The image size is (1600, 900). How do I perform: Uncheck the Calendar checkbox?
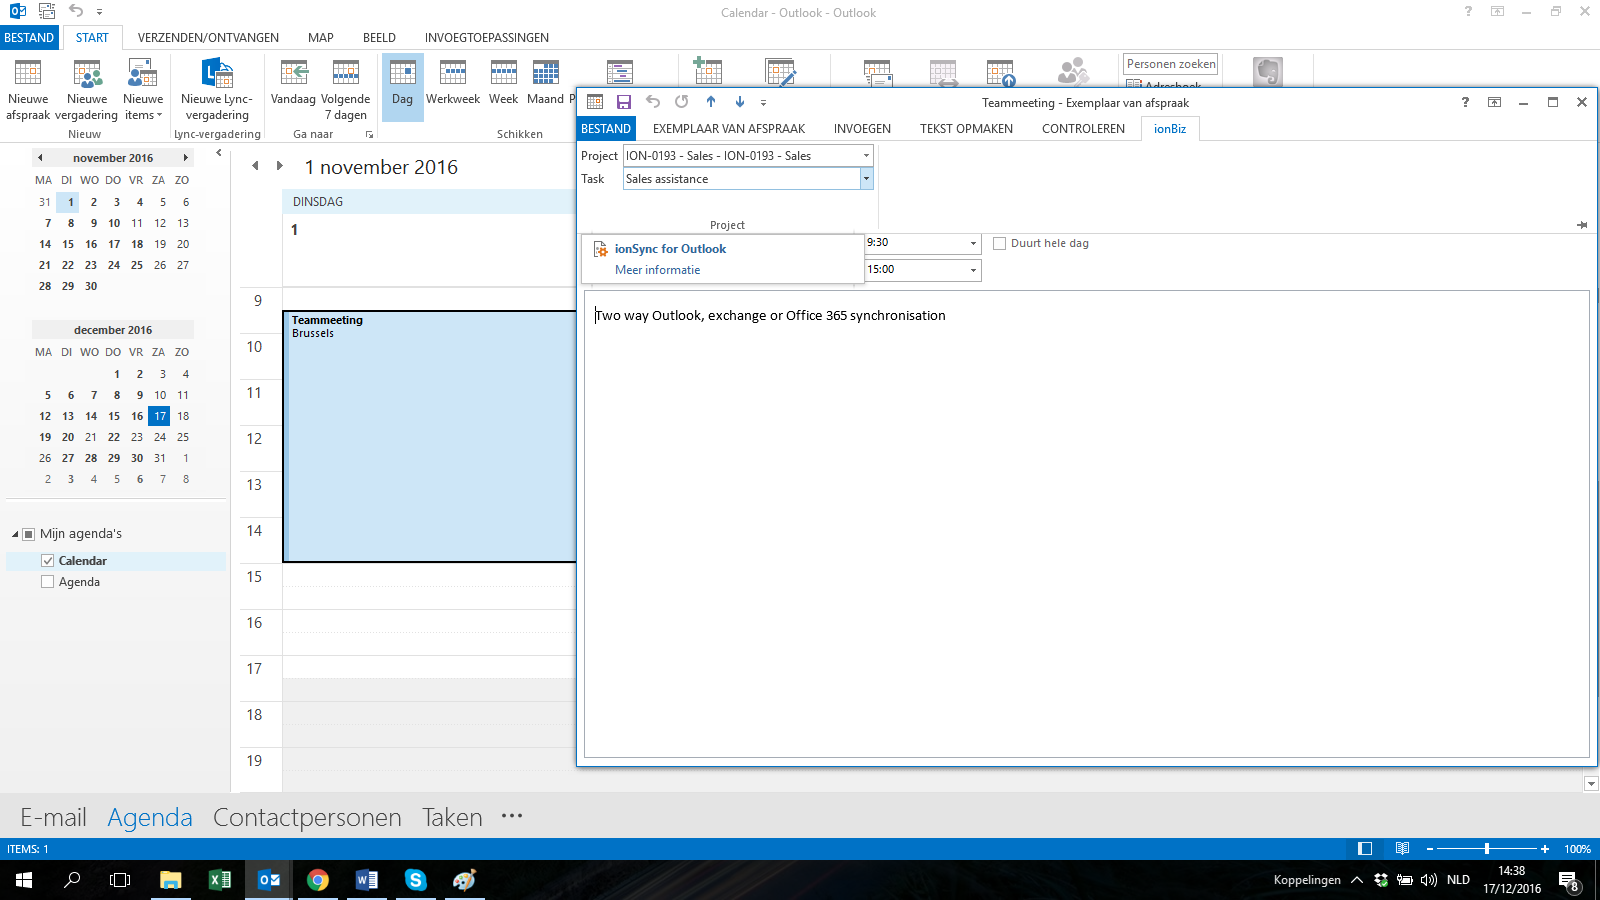point(47,561)
